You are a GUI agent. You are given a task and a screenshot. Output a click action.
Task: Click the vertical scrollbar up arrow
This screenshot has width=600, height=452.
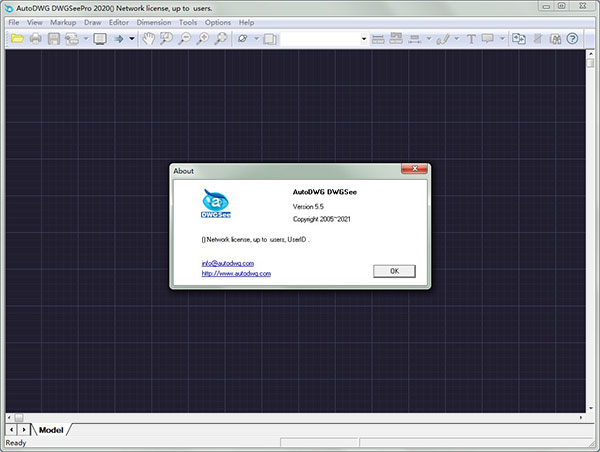coord(590,54)
